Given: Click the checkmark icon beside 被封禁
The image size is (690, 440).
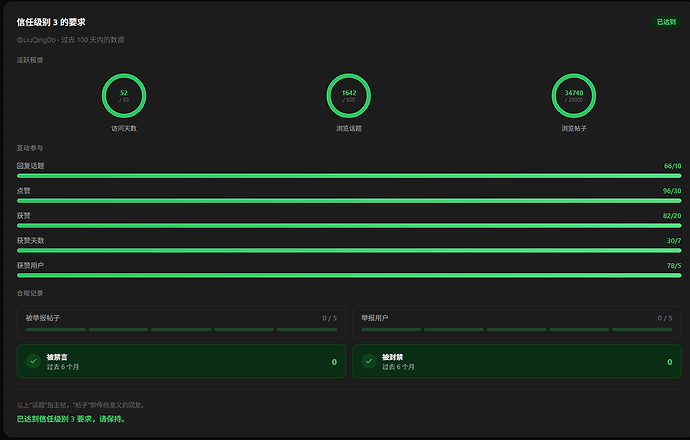Looking at the screenshot, I should (369, 361).
